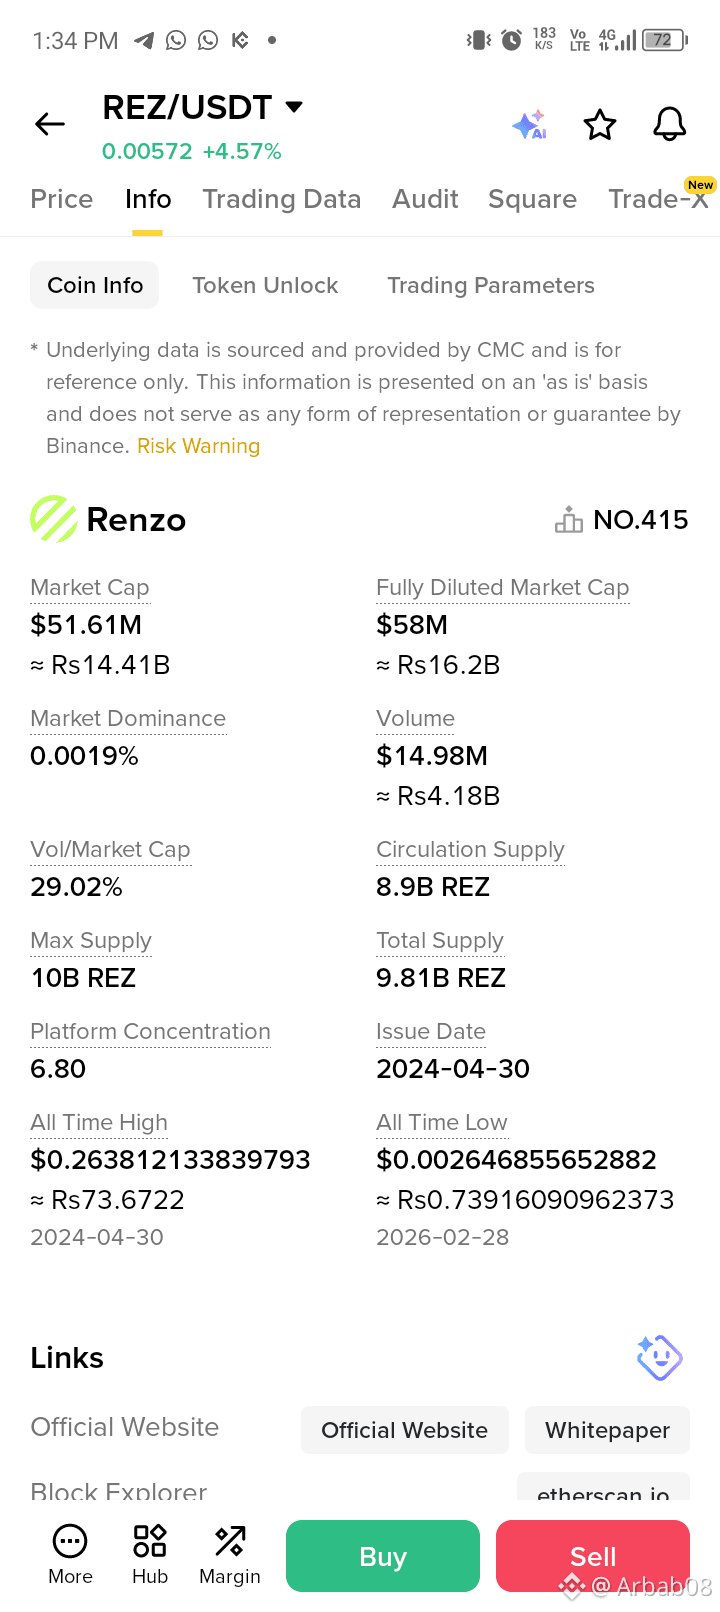Toggle the favorite star for REZ/USDT
Image resolution: width=720 pixels, height=1612 pixels.
point(600,125)
